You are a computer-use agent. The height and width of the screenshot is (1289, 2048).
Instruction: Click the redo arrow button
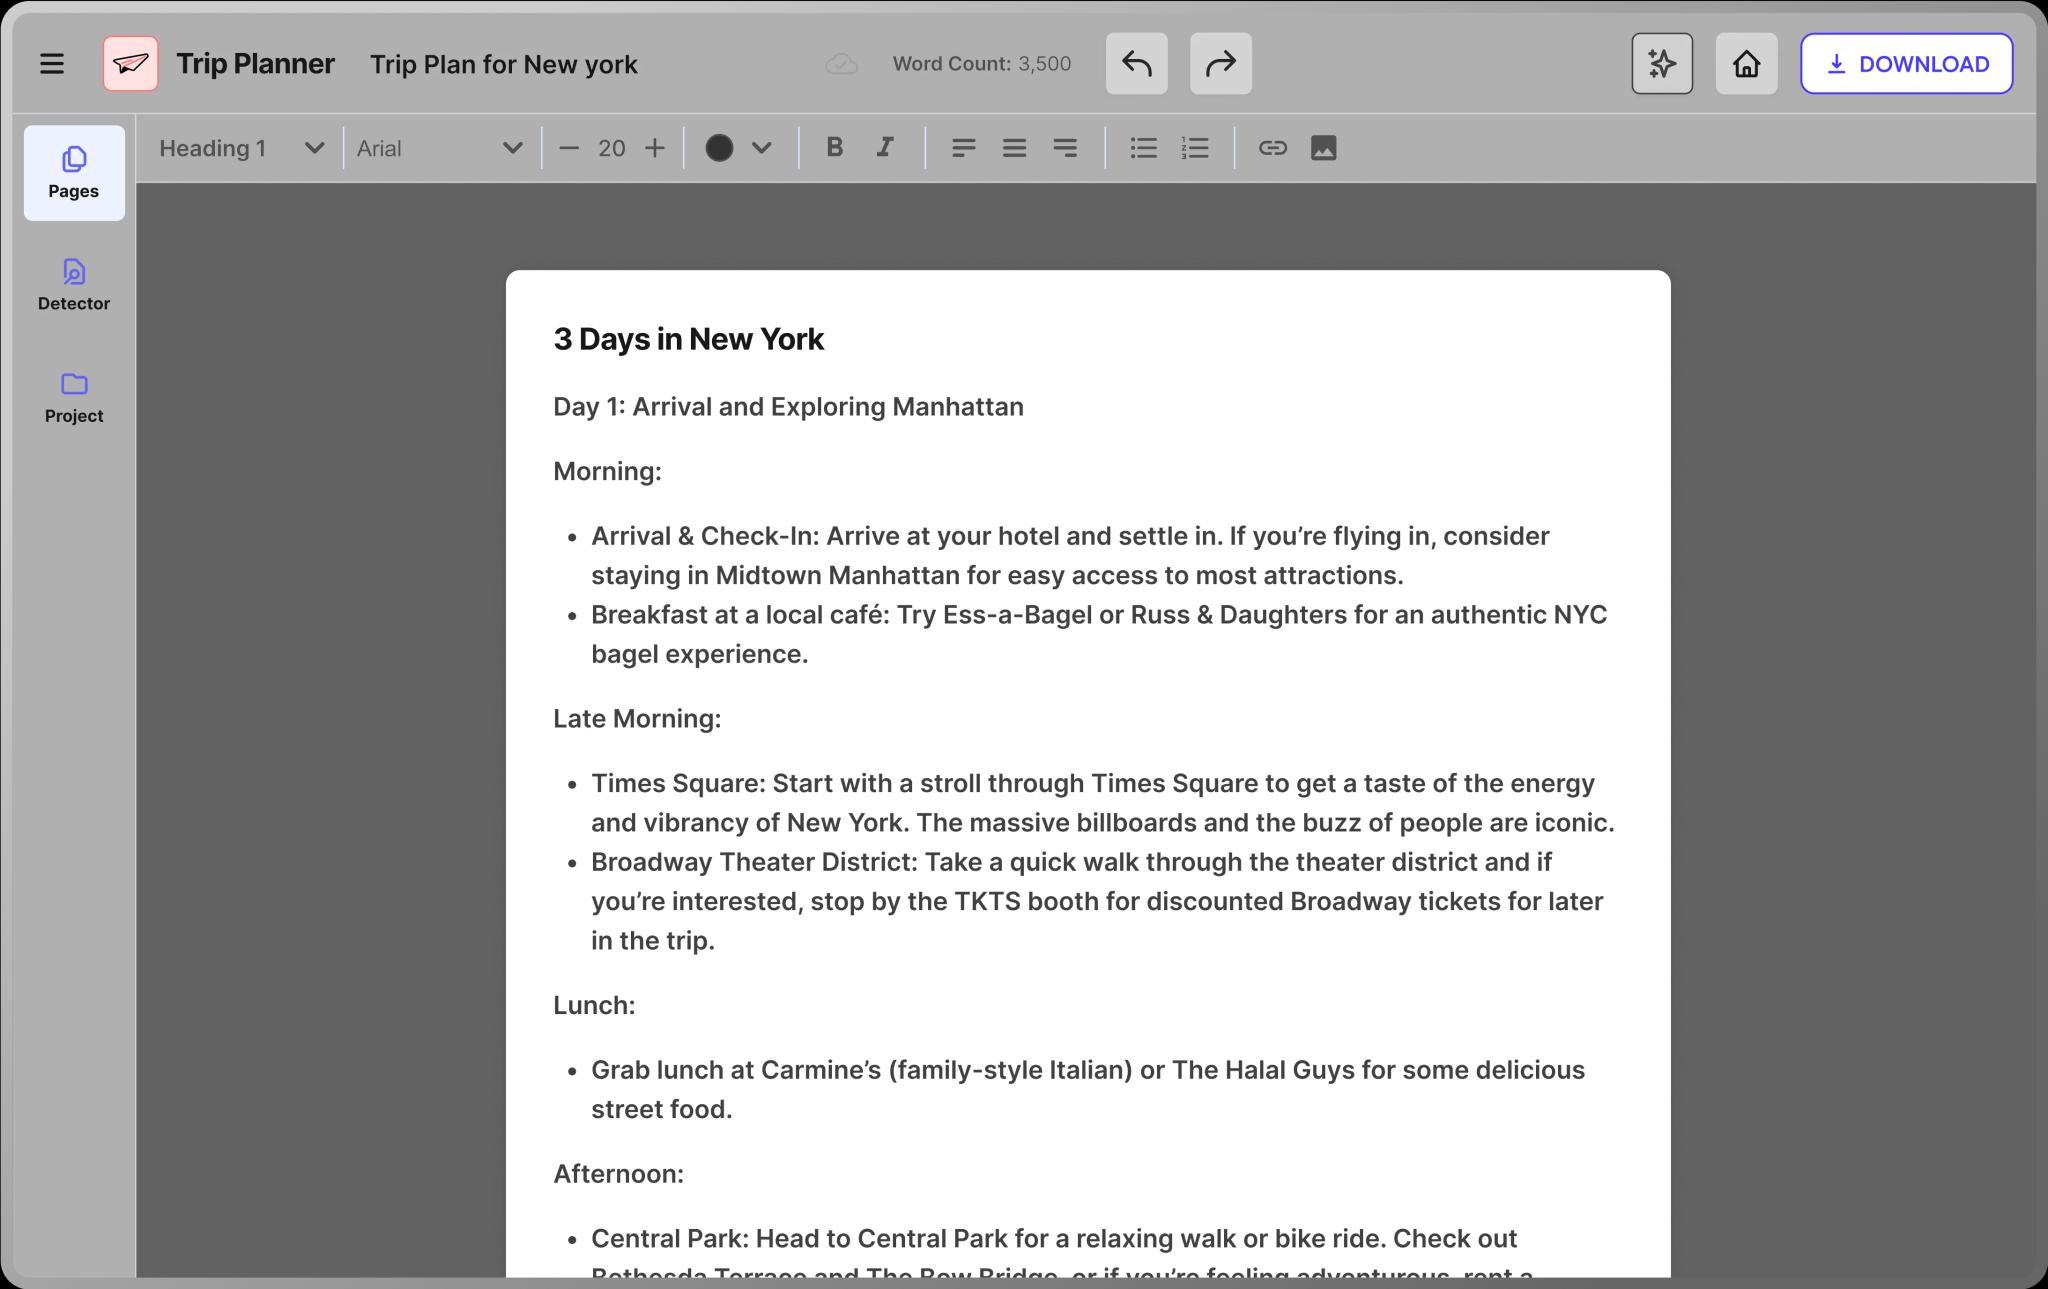(1220, 64)
